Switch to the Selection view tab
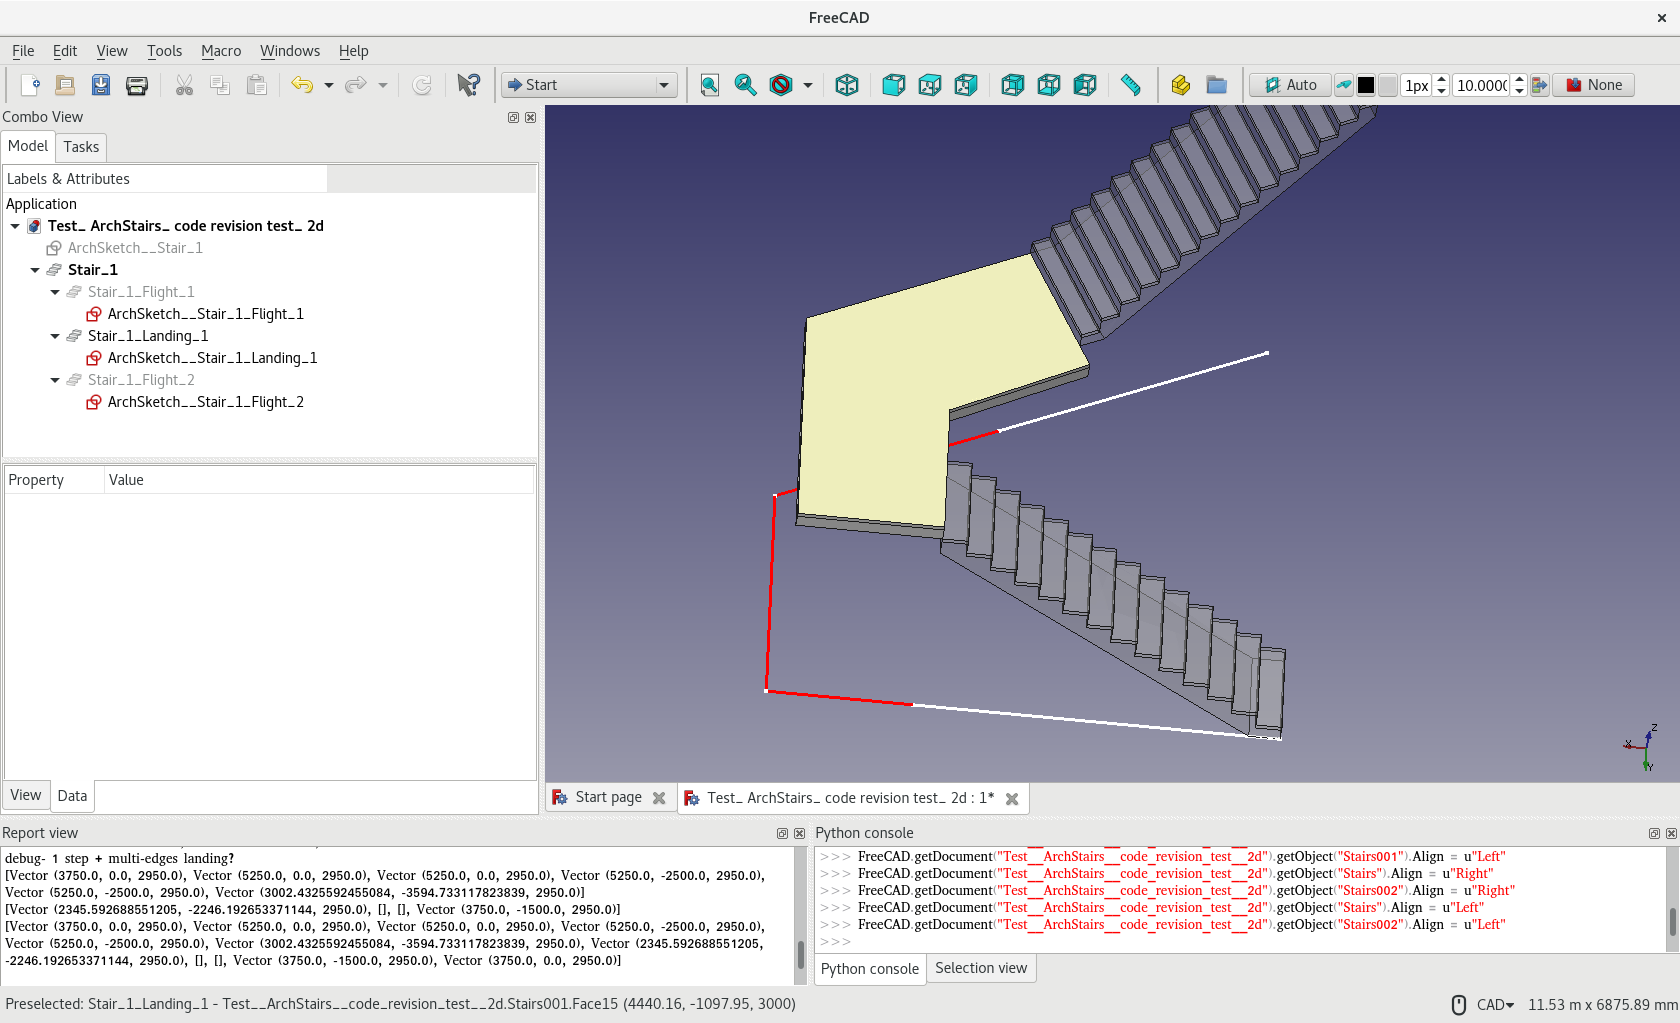Viewport: 1680px width, 1023px height. pos(980,968)
